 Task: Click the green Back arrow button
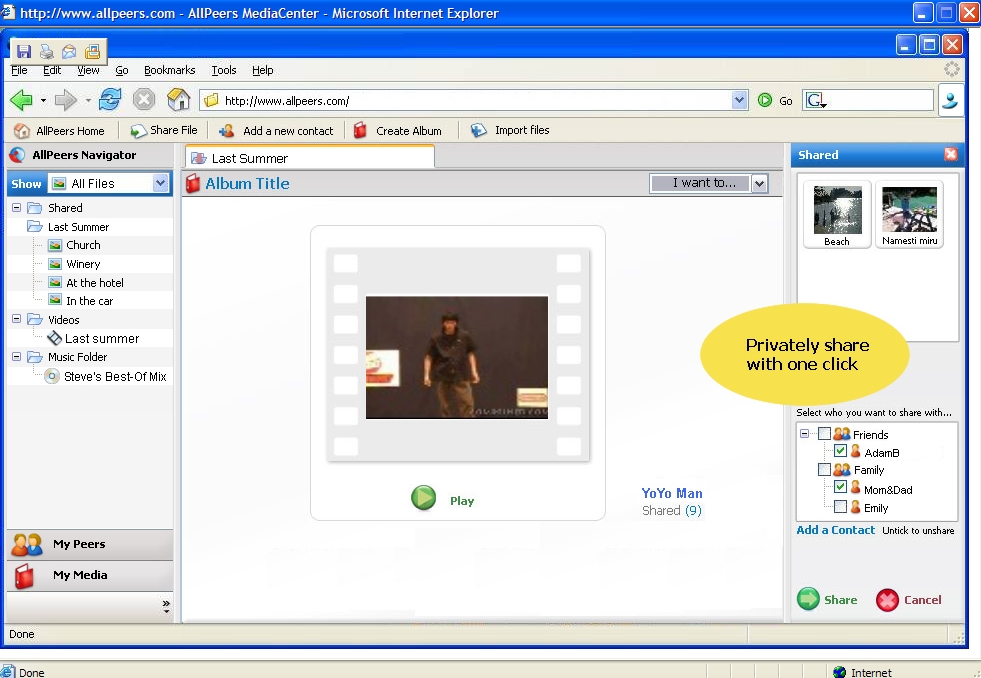pos(21,100)
